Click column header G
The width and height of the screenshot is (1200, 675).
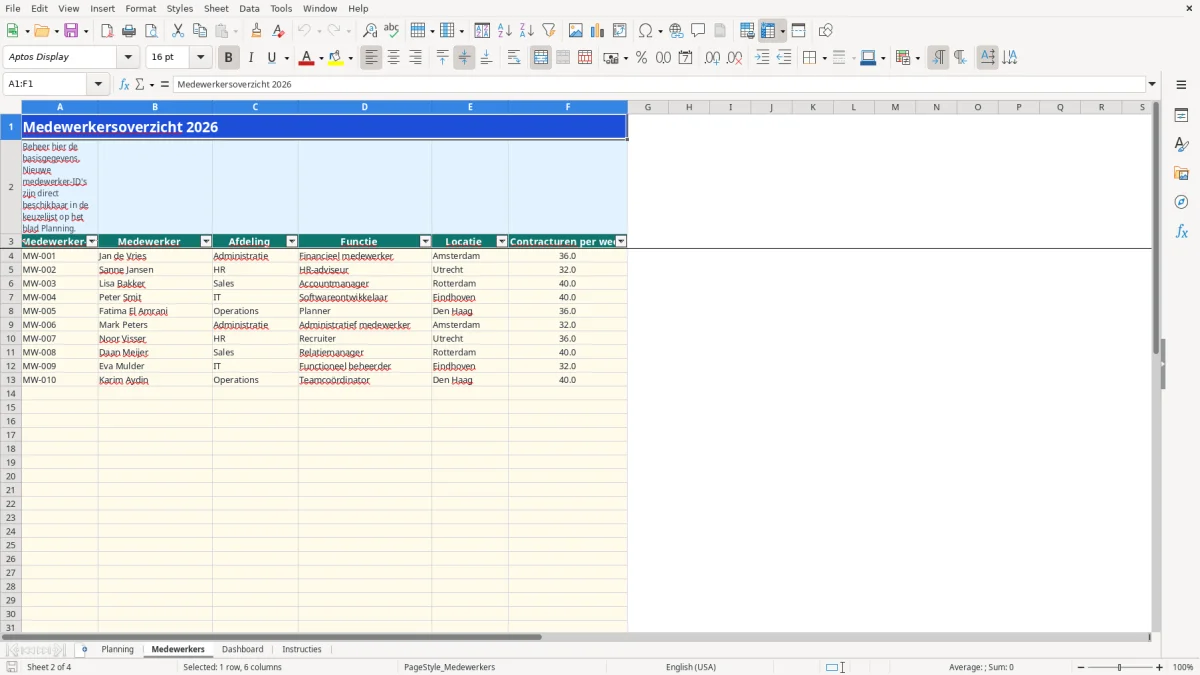pyautogui.click(x=648, y=107)
